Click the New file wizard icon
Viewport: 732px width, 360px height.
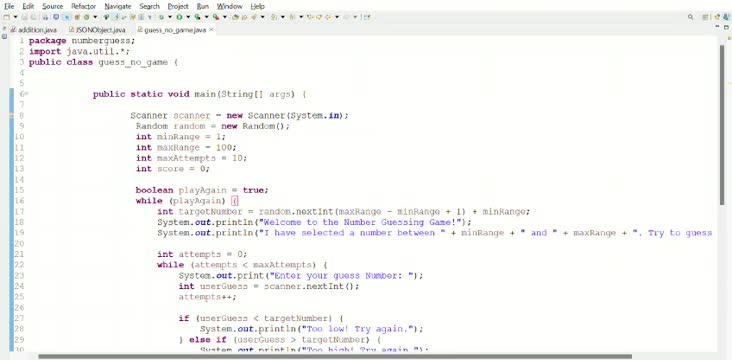tap(6, 17)
